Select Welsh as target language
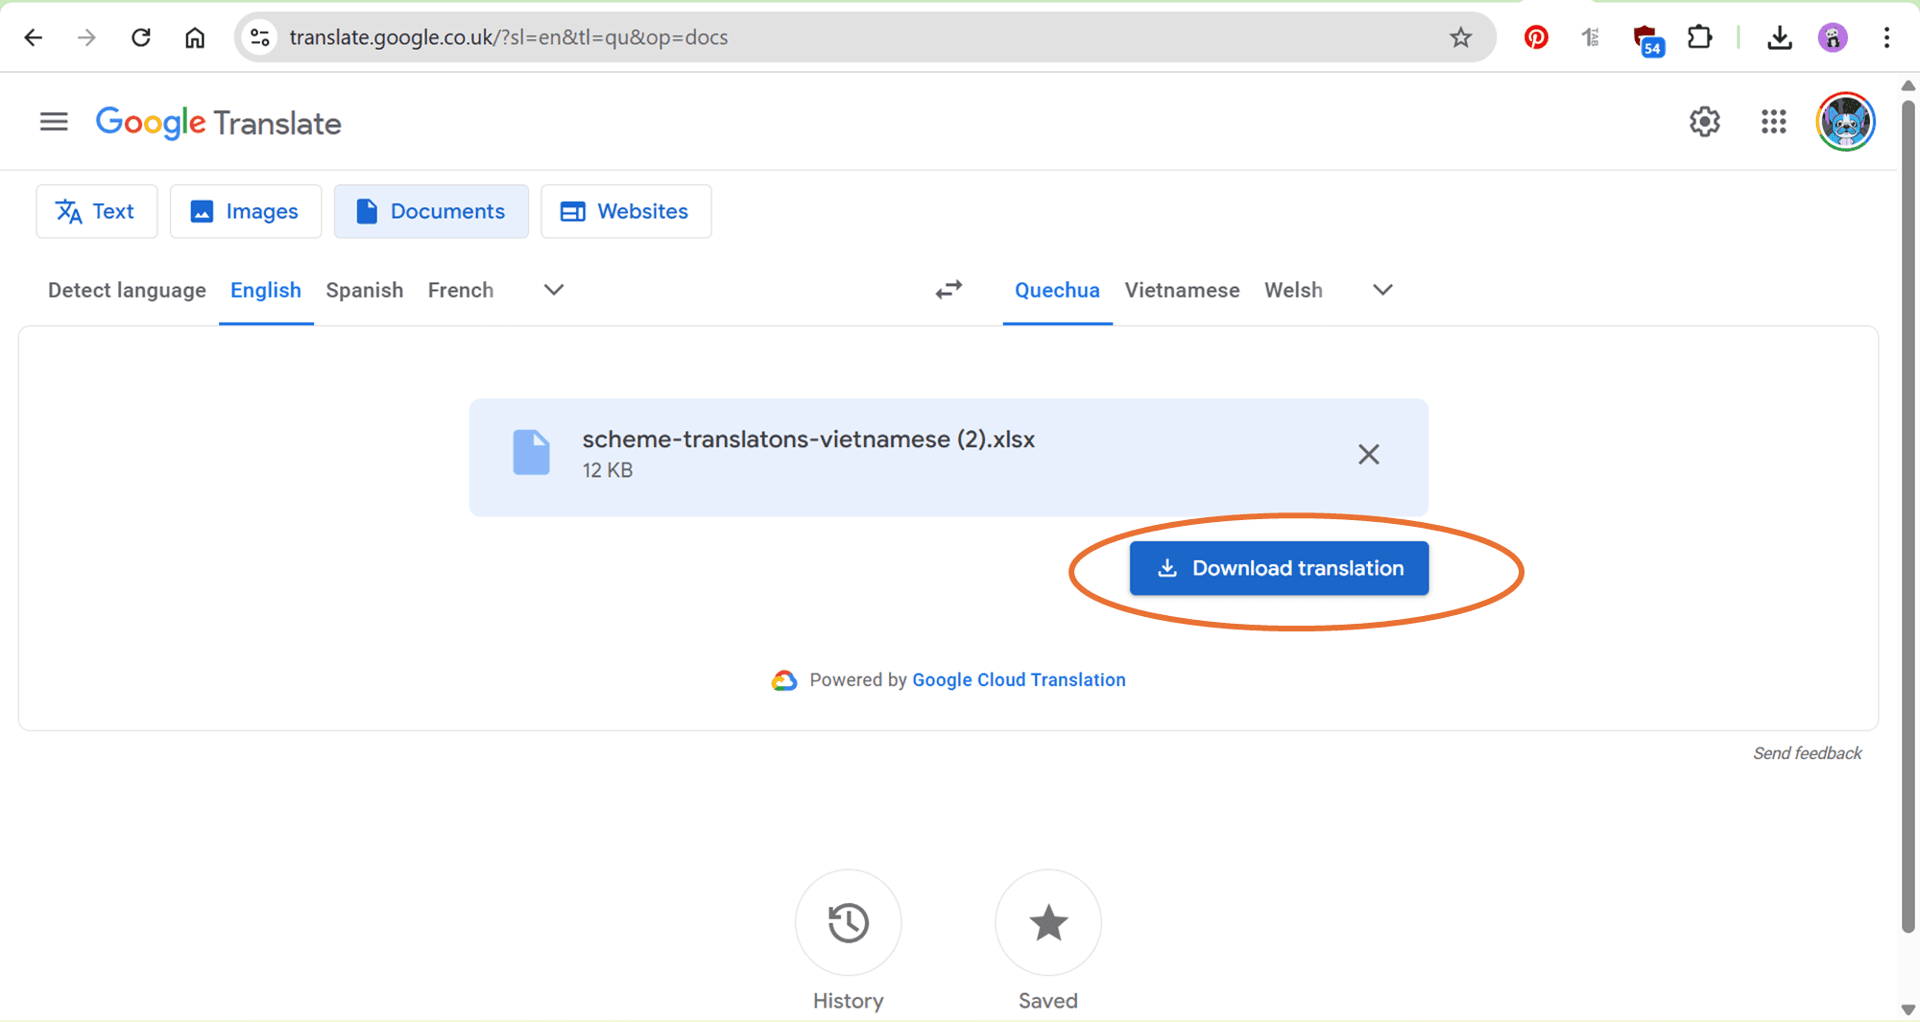The height and width of the screenshot is (1022, 1920). 1293,290
